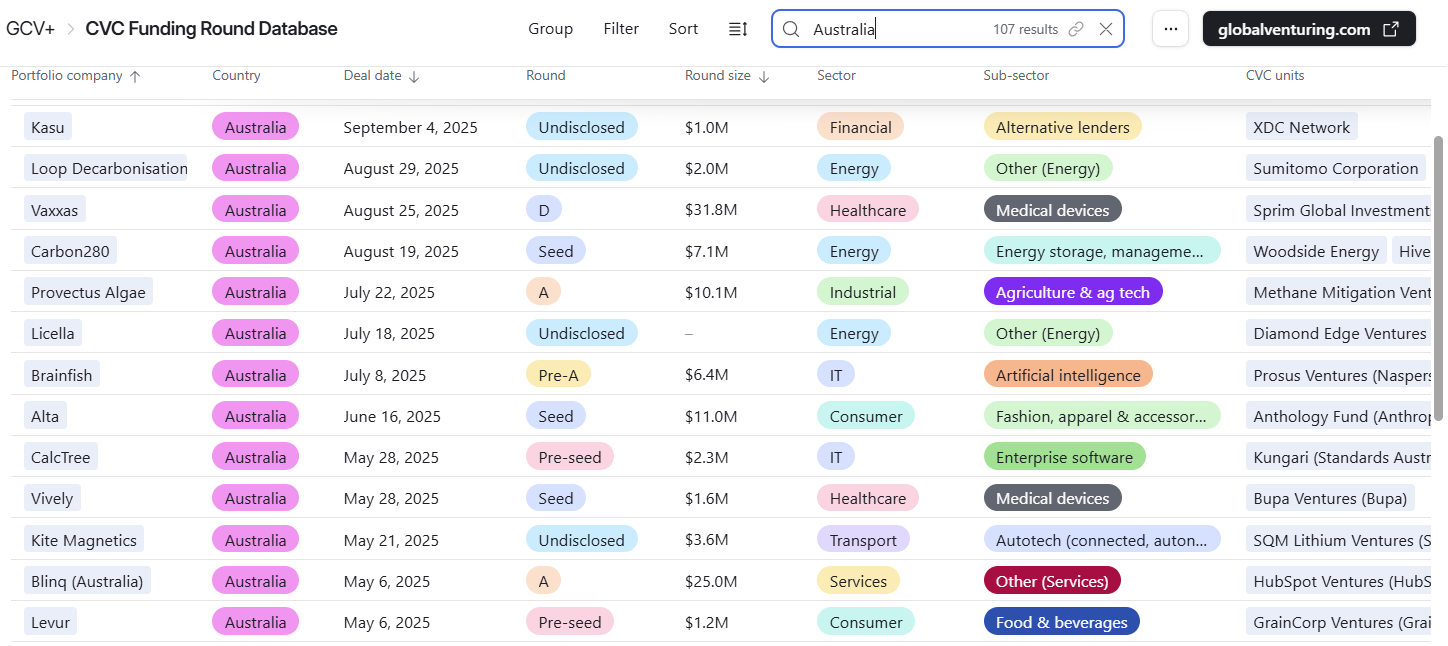Open the three-dot more options menu
This screenshot has width=1448, height=646.
1171,29
